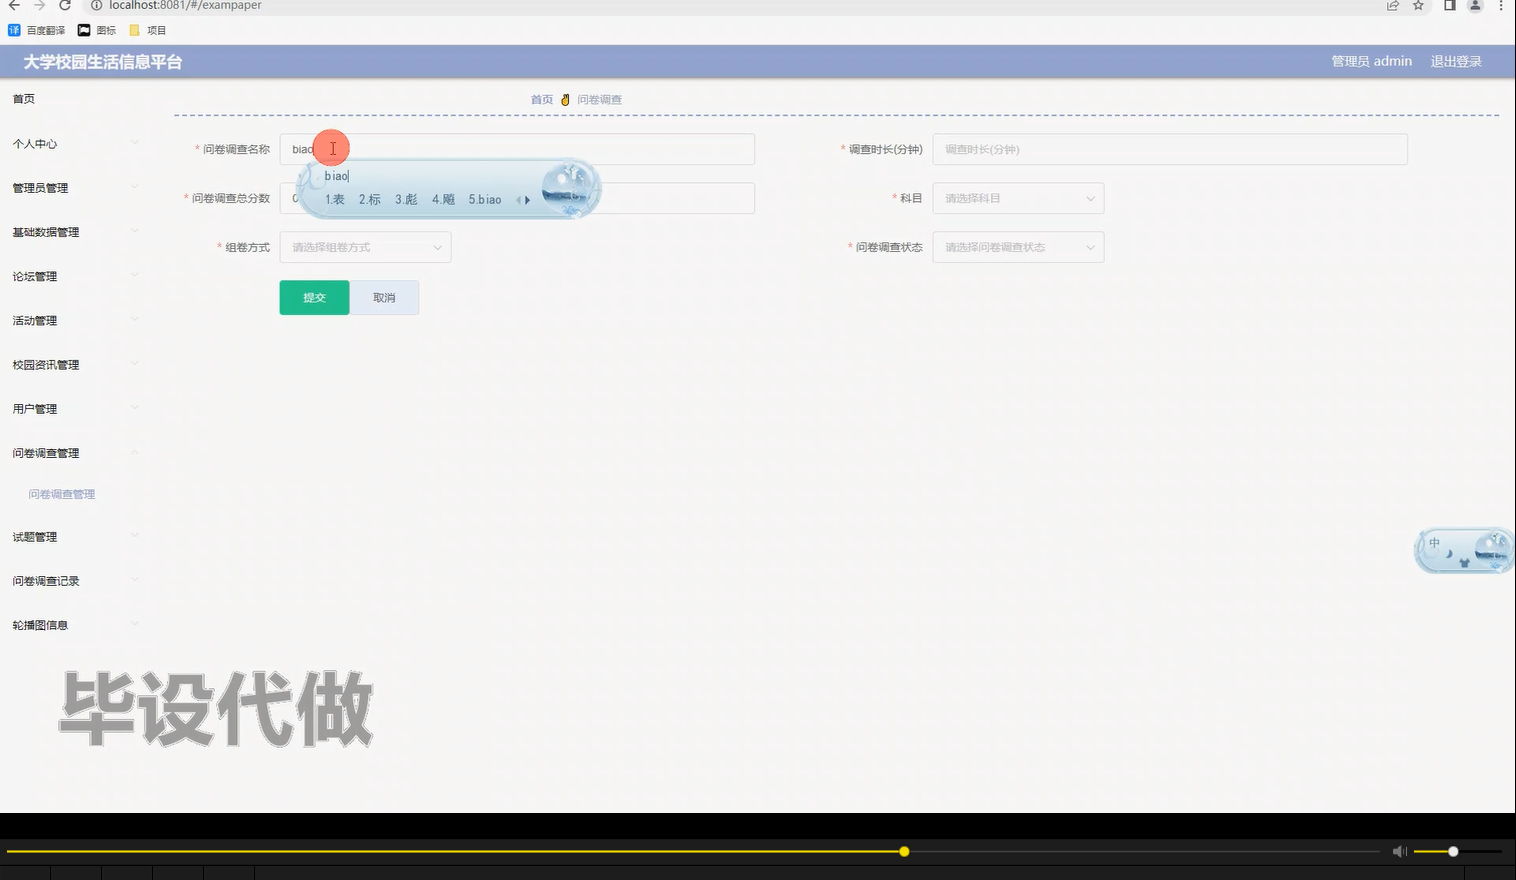Open the browser three-dot menu
This screenshot has height=880, width=1516.
(1501, 5)
